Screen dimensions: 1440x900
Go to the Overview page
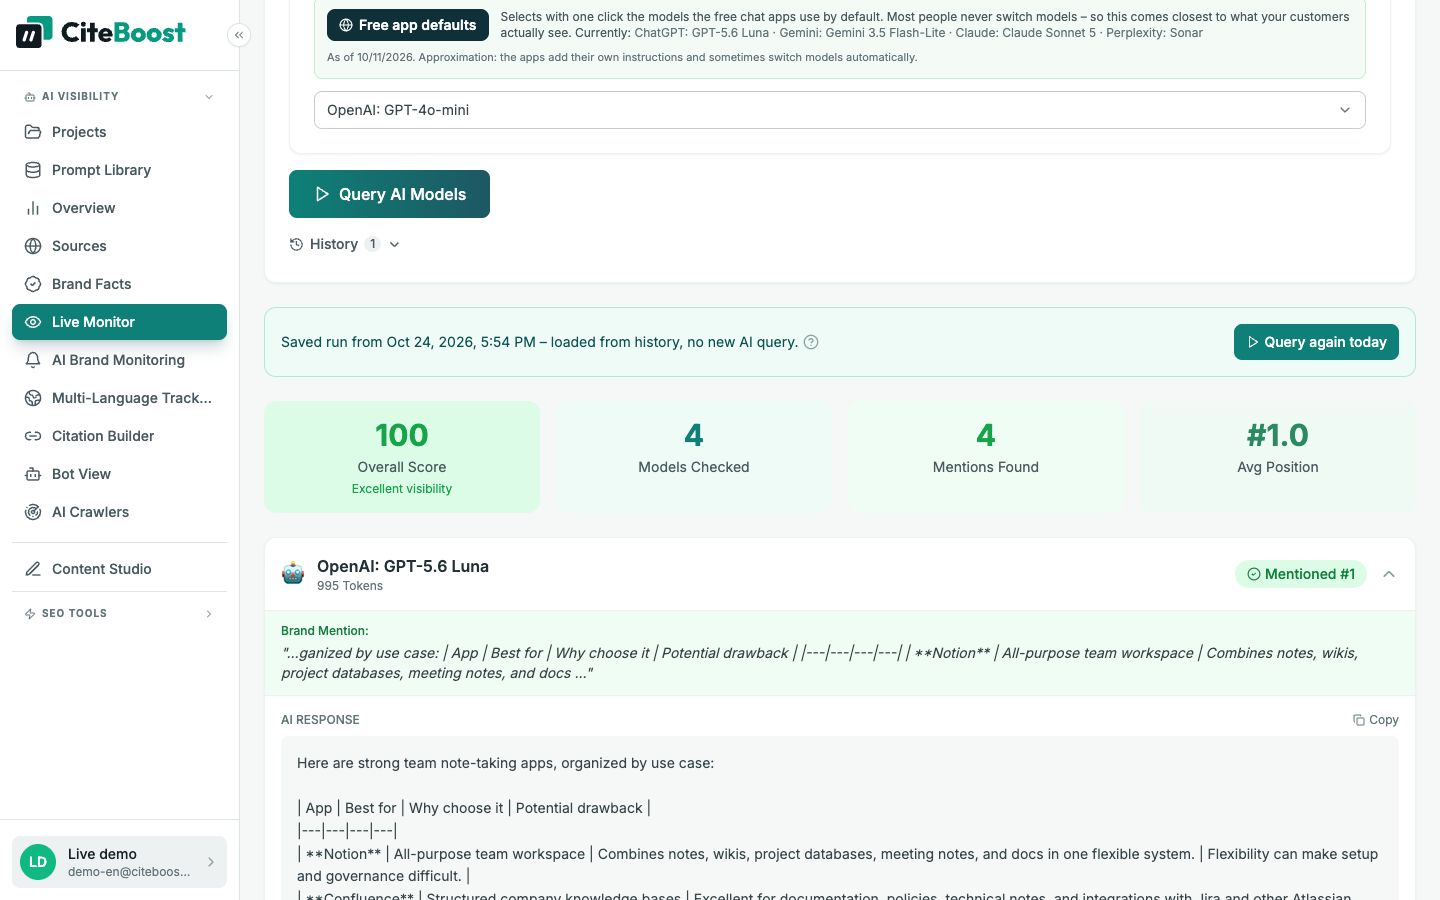(x=120, y=208)
